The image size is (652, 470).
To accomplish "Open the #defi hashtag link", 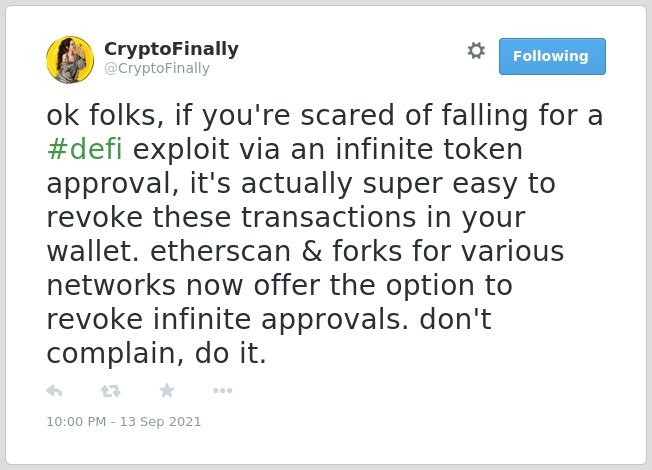I will 84,149.
